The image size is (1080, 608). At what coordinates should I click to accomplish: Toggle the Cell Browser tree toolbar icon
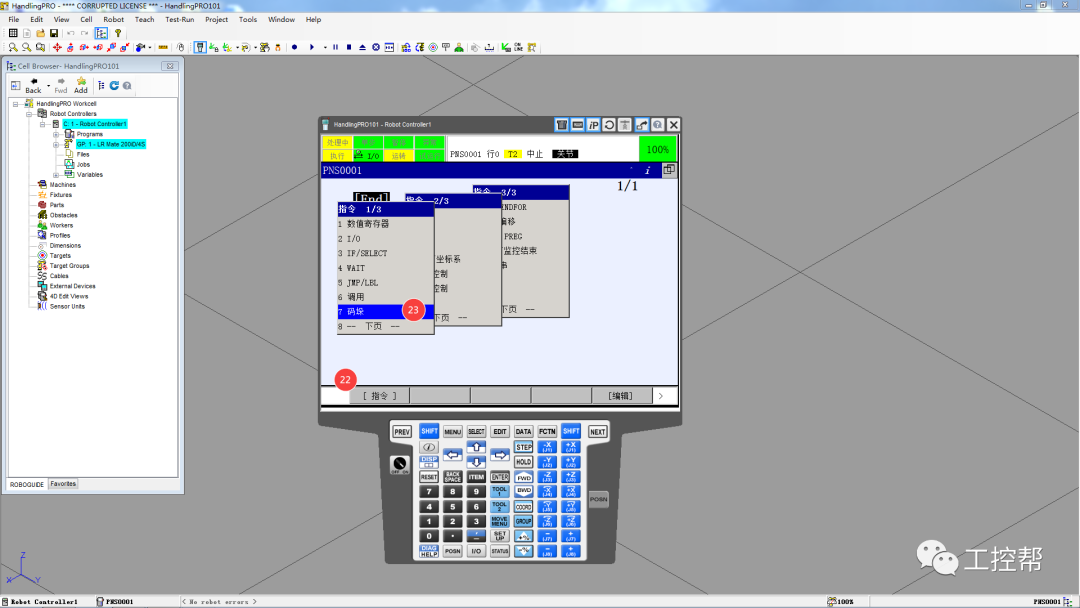click(101, 33)
